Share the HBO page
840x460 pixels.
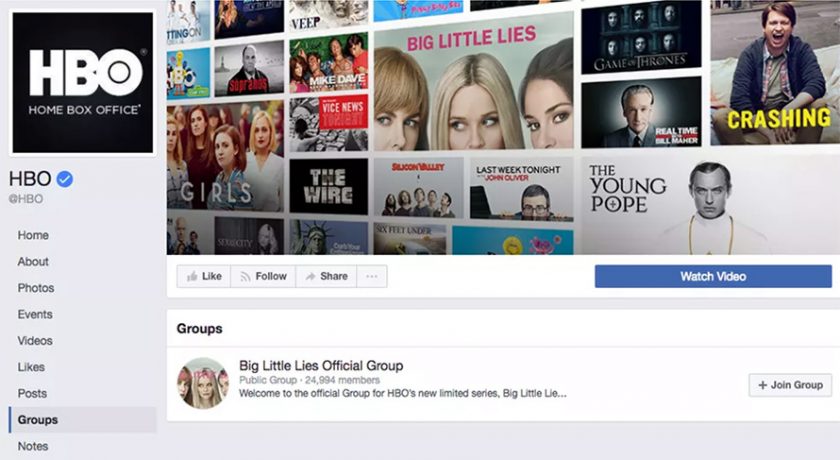click(326, 276)
